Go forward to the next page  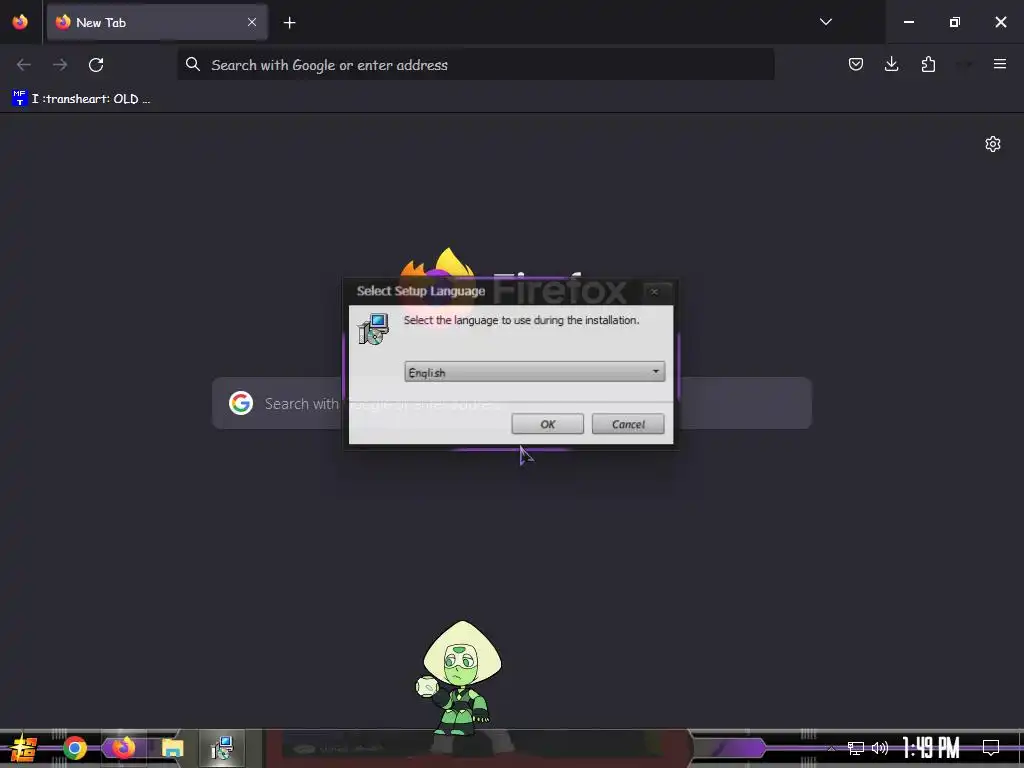point(60,65)
